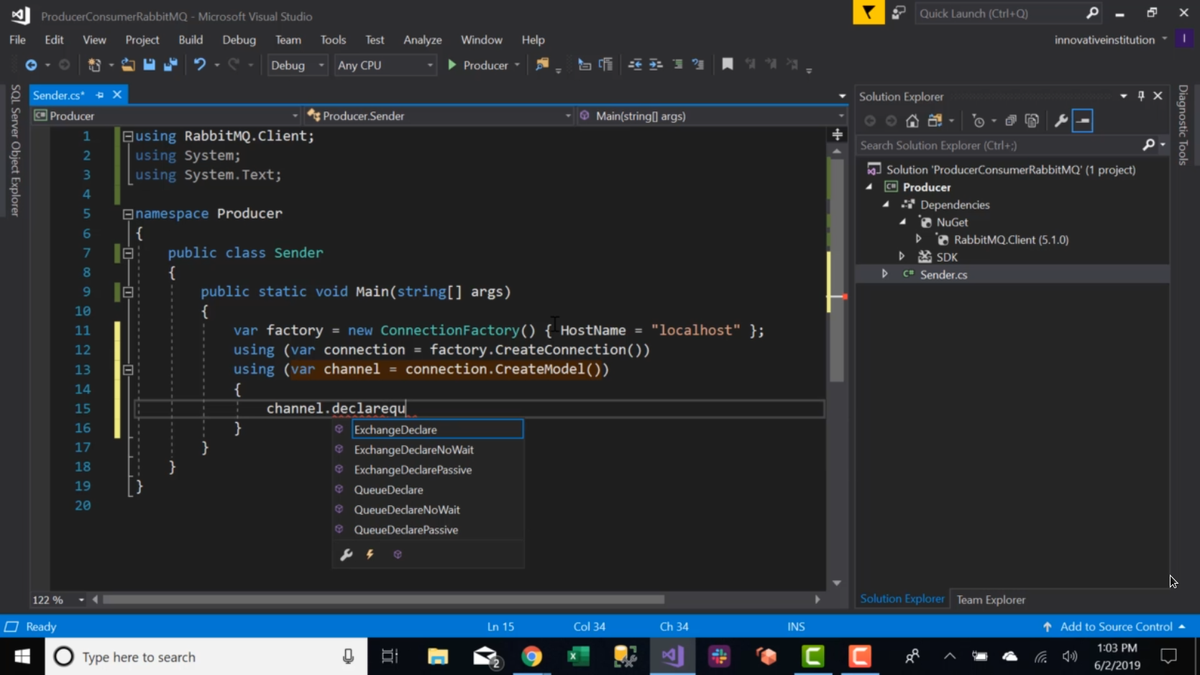Collapse the namespace Producer code block
The image size is (1200, 675).
click(128, 214)
